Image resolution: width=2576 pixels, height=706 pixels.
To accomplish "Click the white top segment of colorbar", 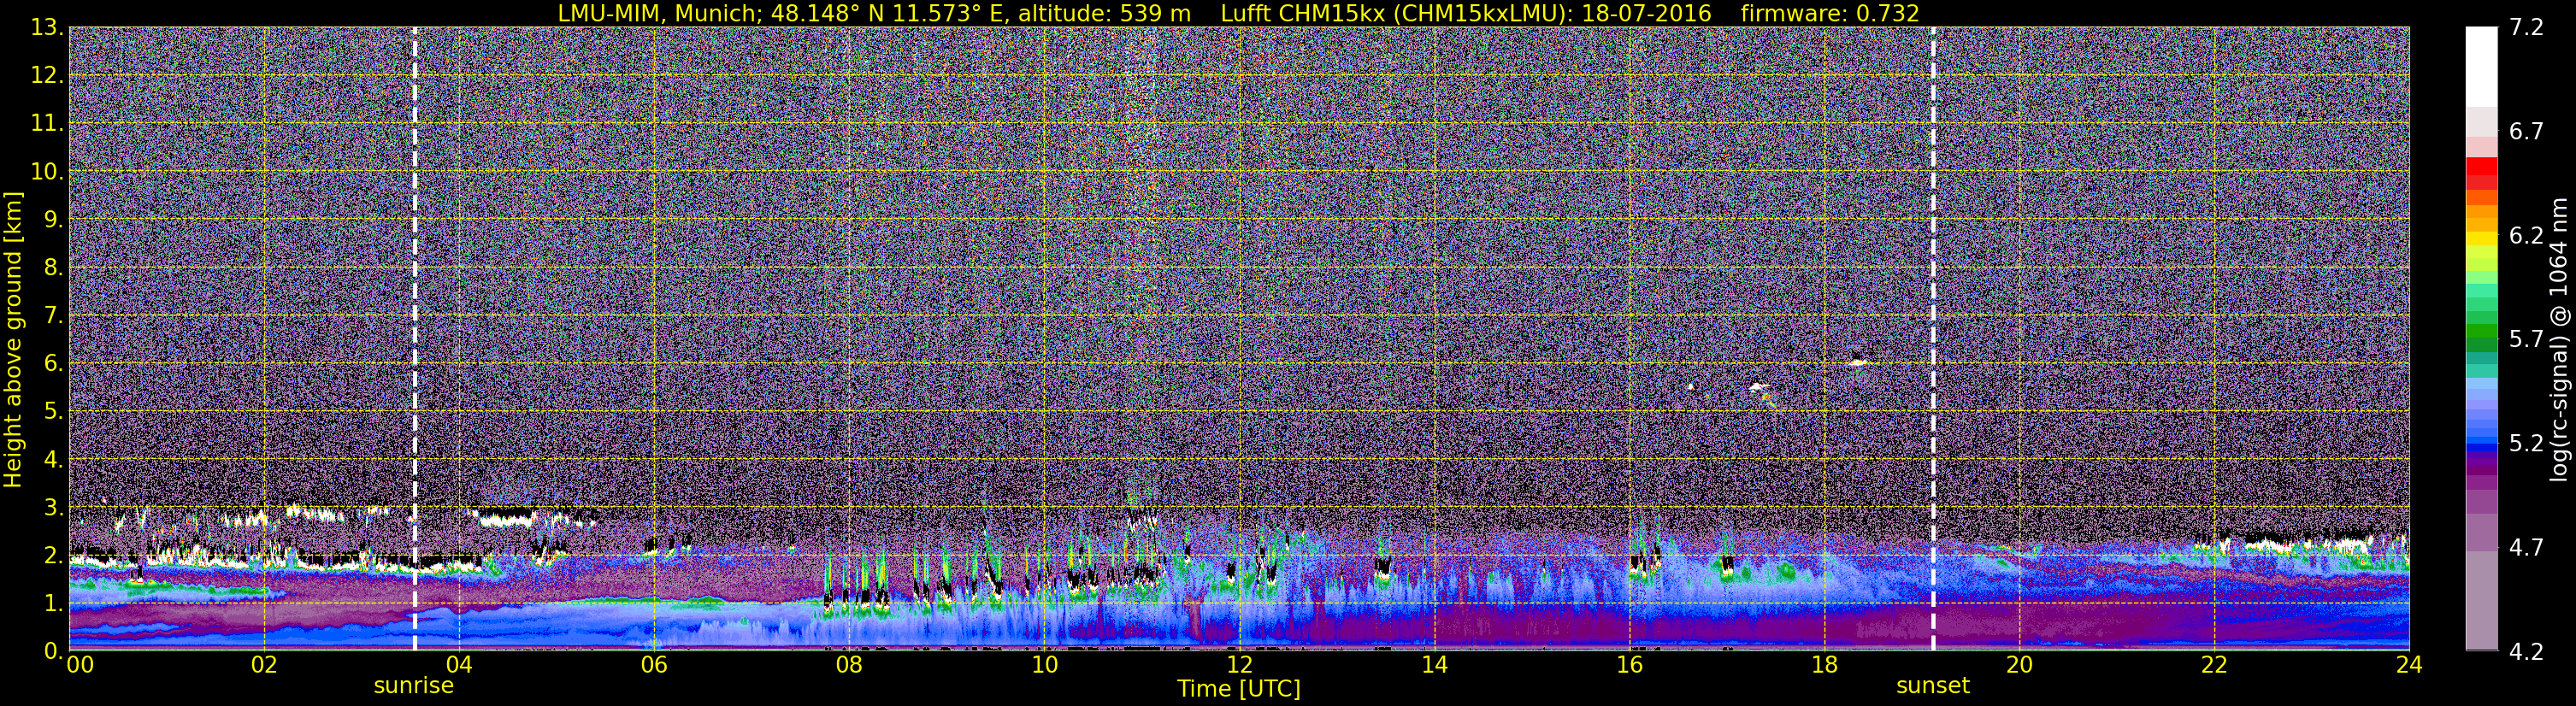I will click(2481, 66).
